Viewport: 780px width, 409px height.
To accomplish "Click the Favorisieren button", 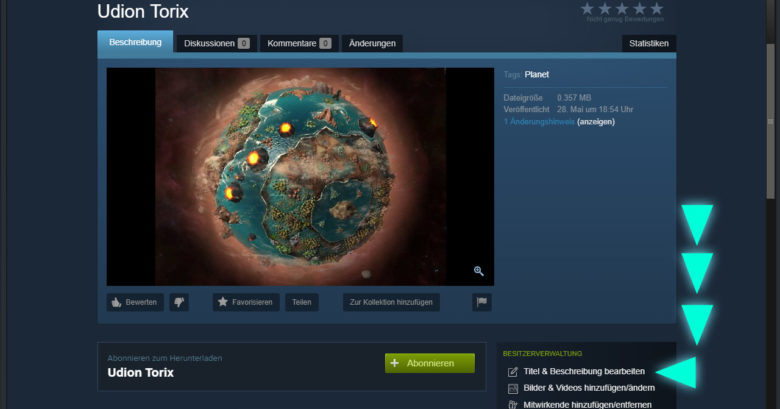I will click(246, 302).
